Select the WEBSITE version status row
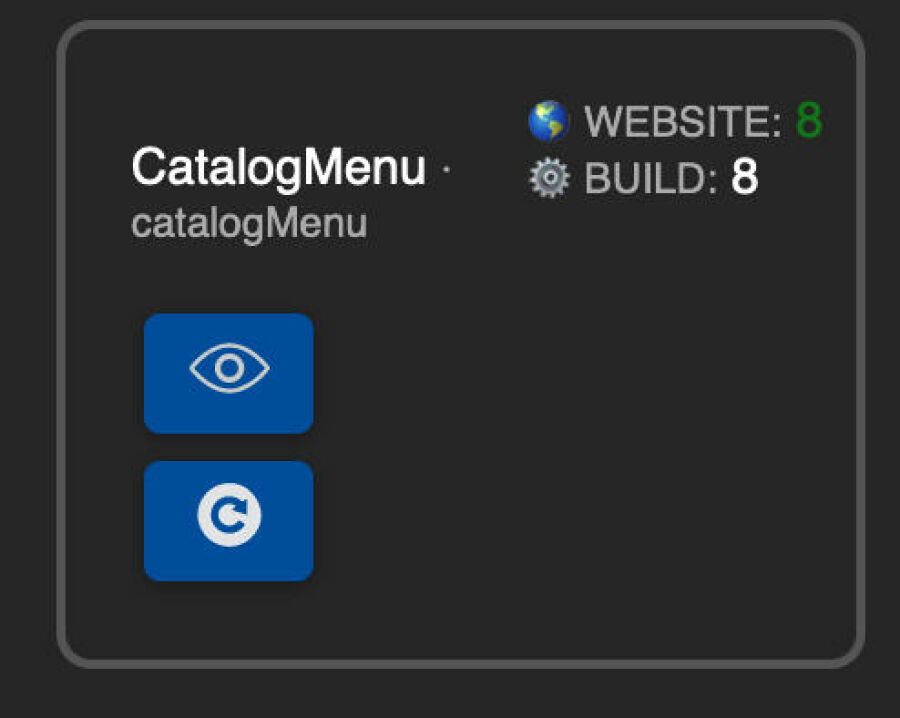The height and width of the screenshot is (718, 900). (676, 121)
